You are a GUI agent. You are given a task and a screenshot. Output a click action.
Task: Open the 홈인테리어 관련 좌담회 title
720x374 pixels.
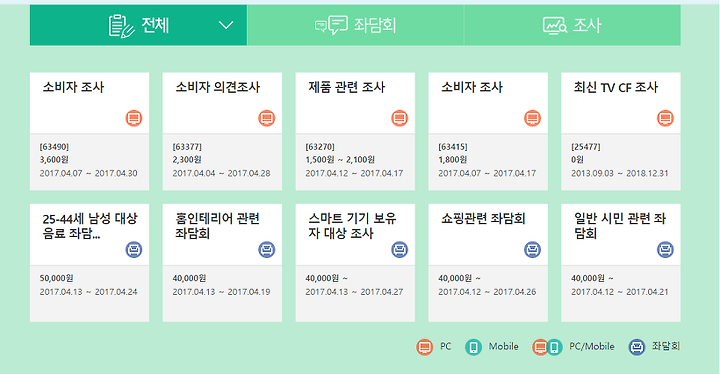[x=218, y=226]
